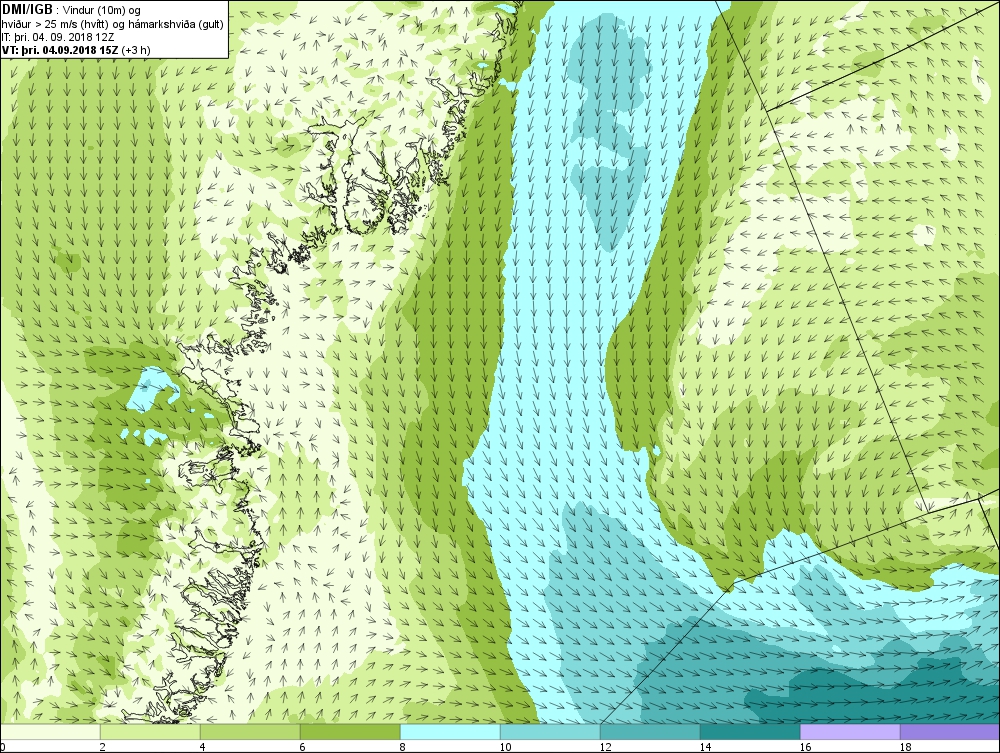Click the legend scale label '8'
This screenshot has height=753, width=1000.
coord(402,747)
